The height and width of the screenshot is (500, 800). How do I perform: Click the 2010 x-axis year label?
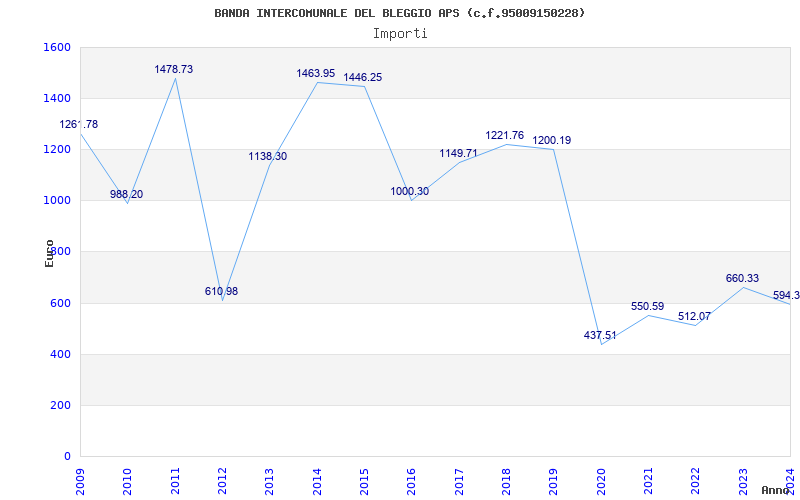click(x=128, y=482)
